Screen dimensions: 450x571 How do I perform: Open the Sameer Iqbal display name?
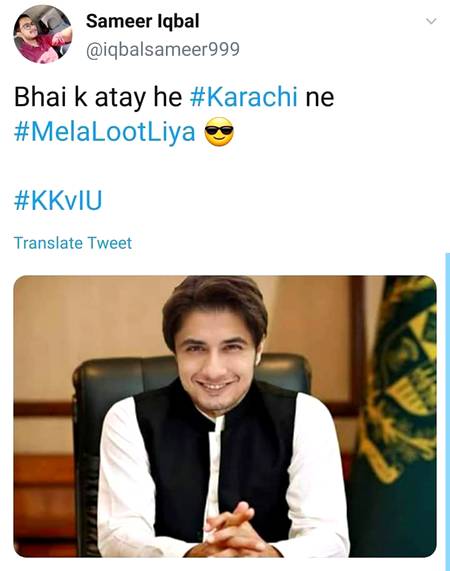[x=143, y=21]
